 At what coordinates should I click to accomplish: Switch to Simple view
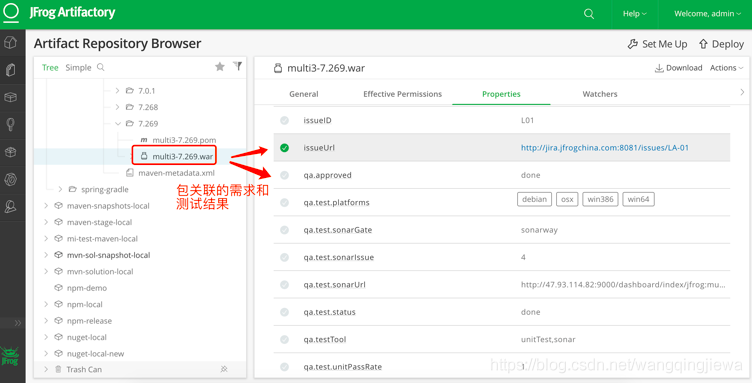(x=78, y=68)
